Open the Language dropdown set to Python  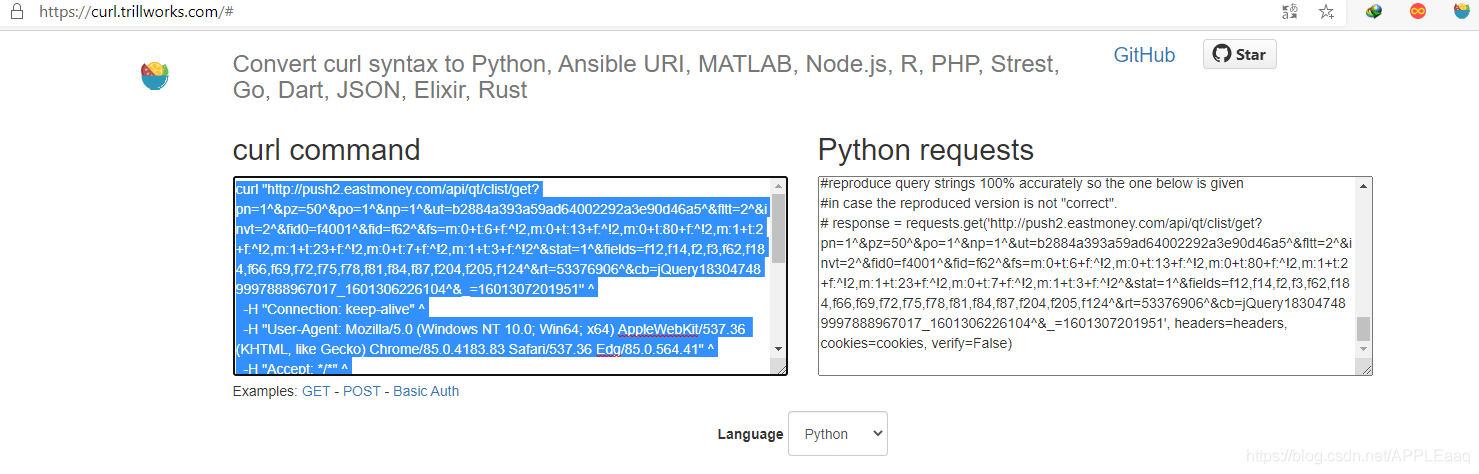click(837, 434)
